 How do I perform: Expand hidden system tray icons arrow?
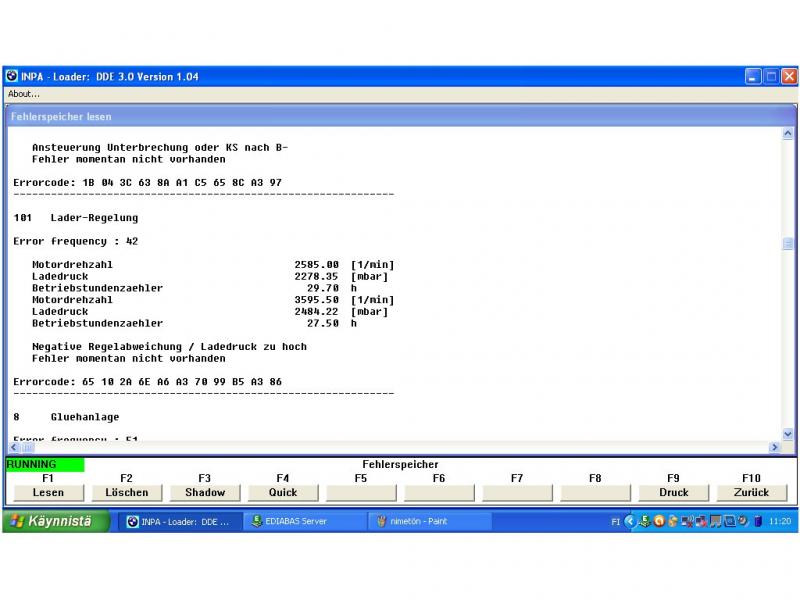point(630,521)
